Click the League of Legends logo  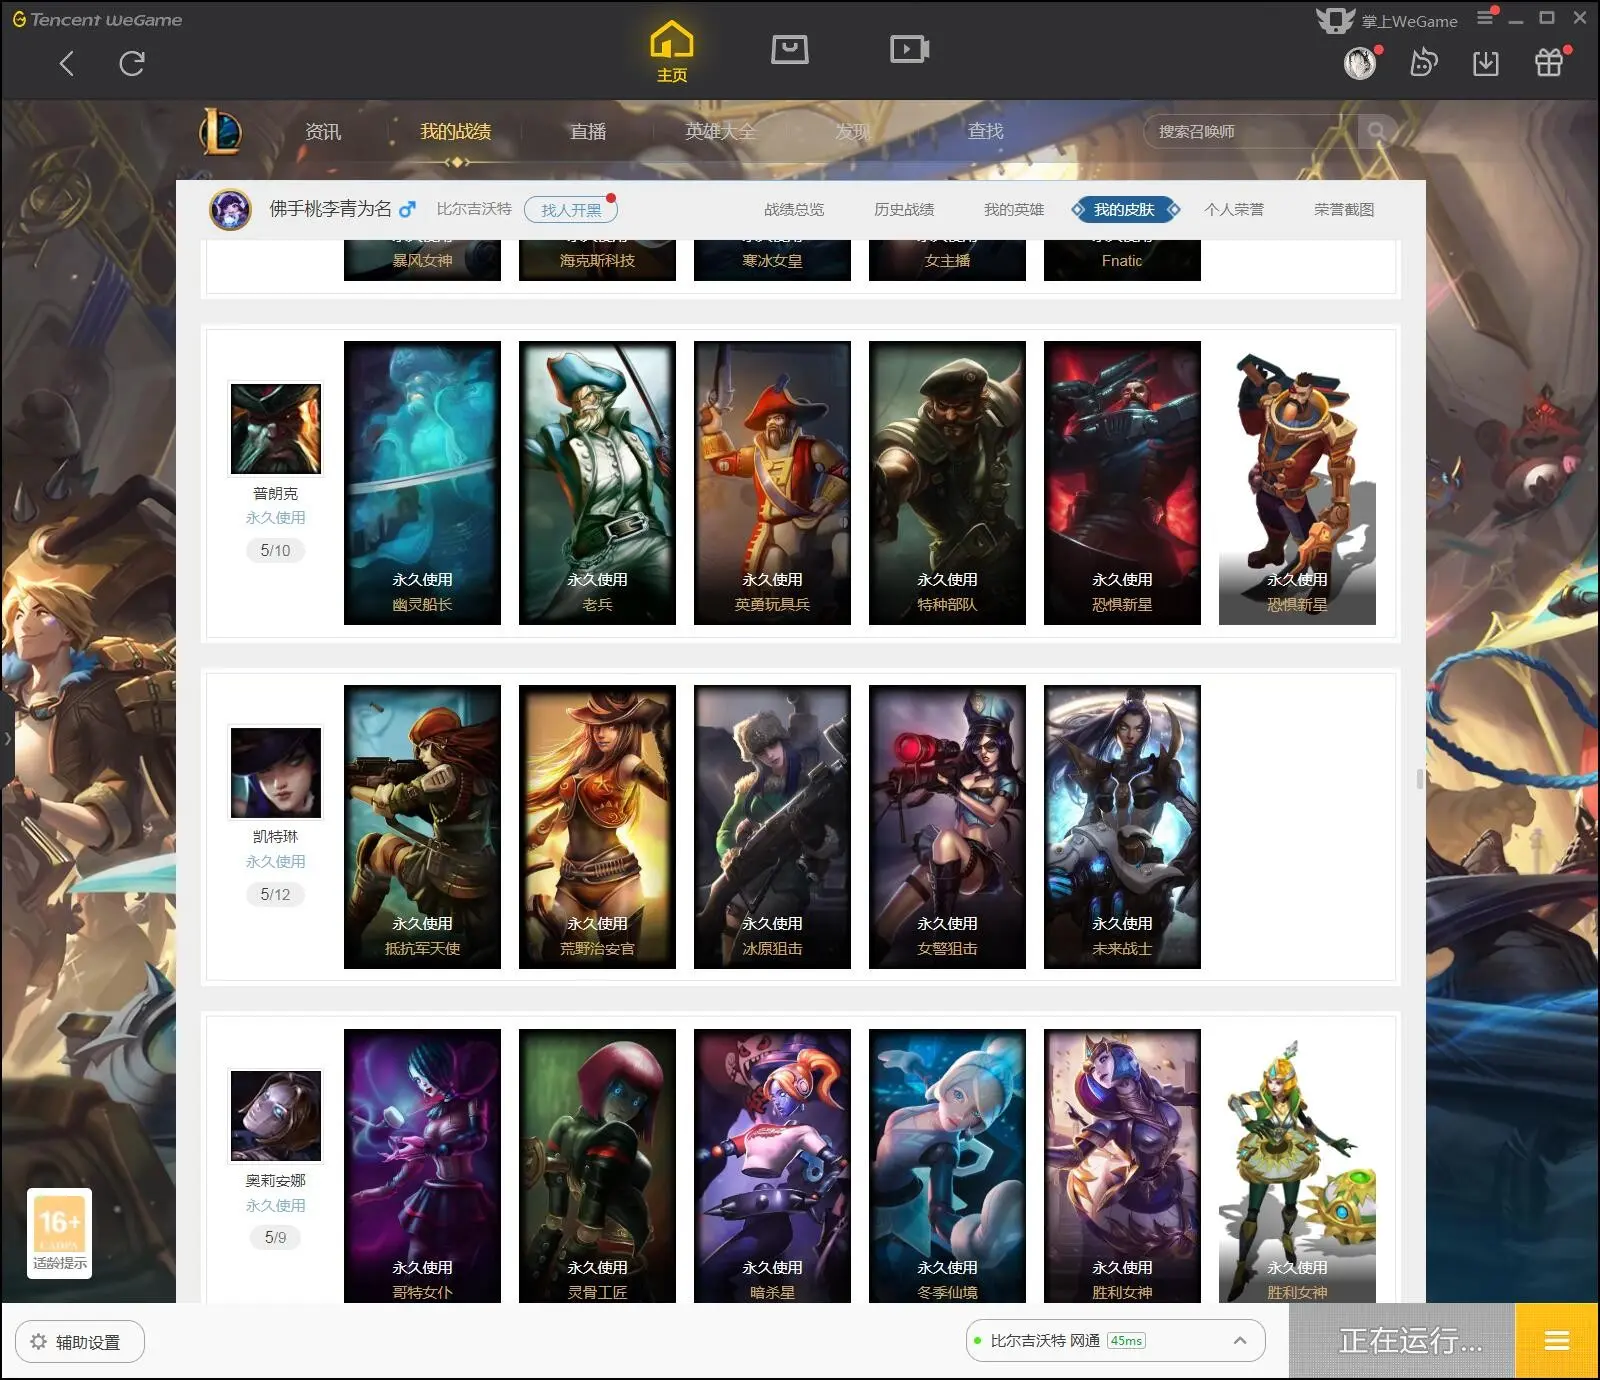pyautogui.click(x=220, y=131)
